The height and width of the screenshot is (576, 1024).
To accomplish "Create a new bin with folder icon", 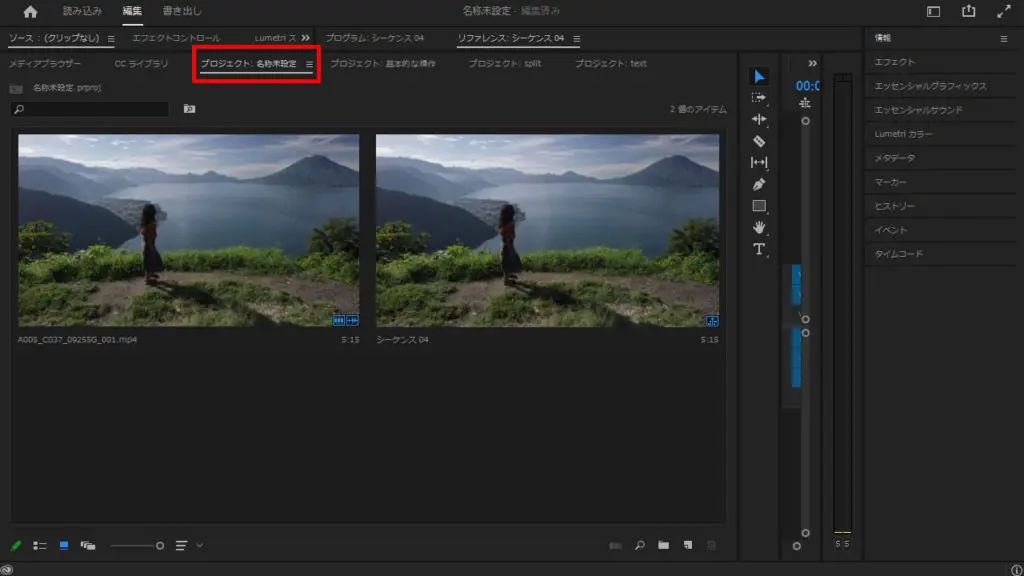I will [663, 545].
